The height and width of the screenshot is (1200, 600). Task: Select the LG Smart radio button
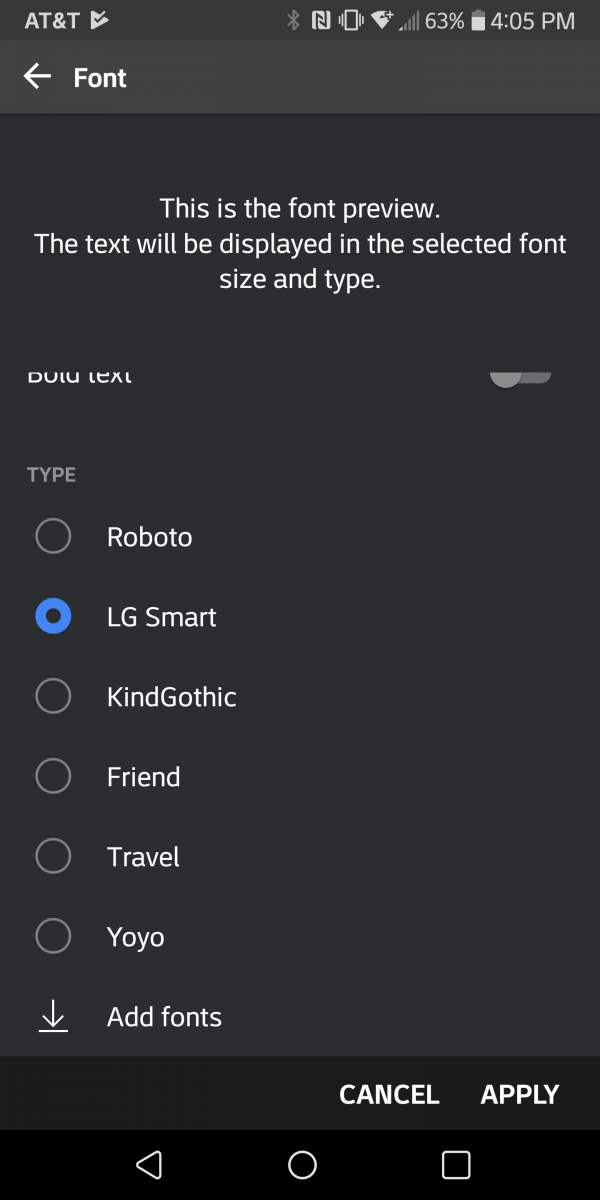click(x=53, y=616)
